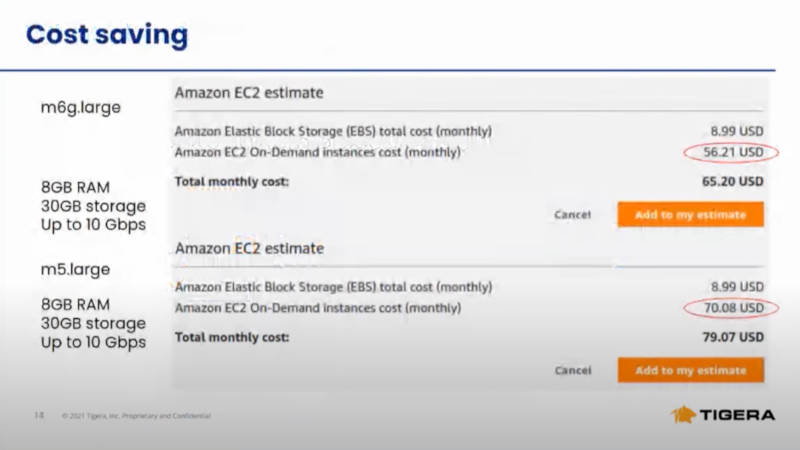
Task: Click the 79.07 USD total monthly cost
Action: coord(733,337)
